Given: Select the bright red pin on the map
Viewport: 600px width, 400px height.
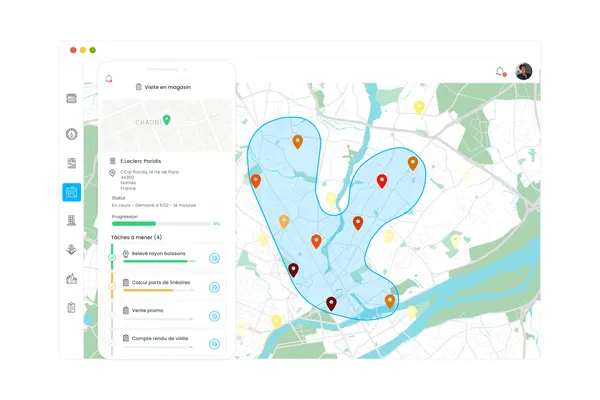Looking at the screenshot, I should pos(382,181).
